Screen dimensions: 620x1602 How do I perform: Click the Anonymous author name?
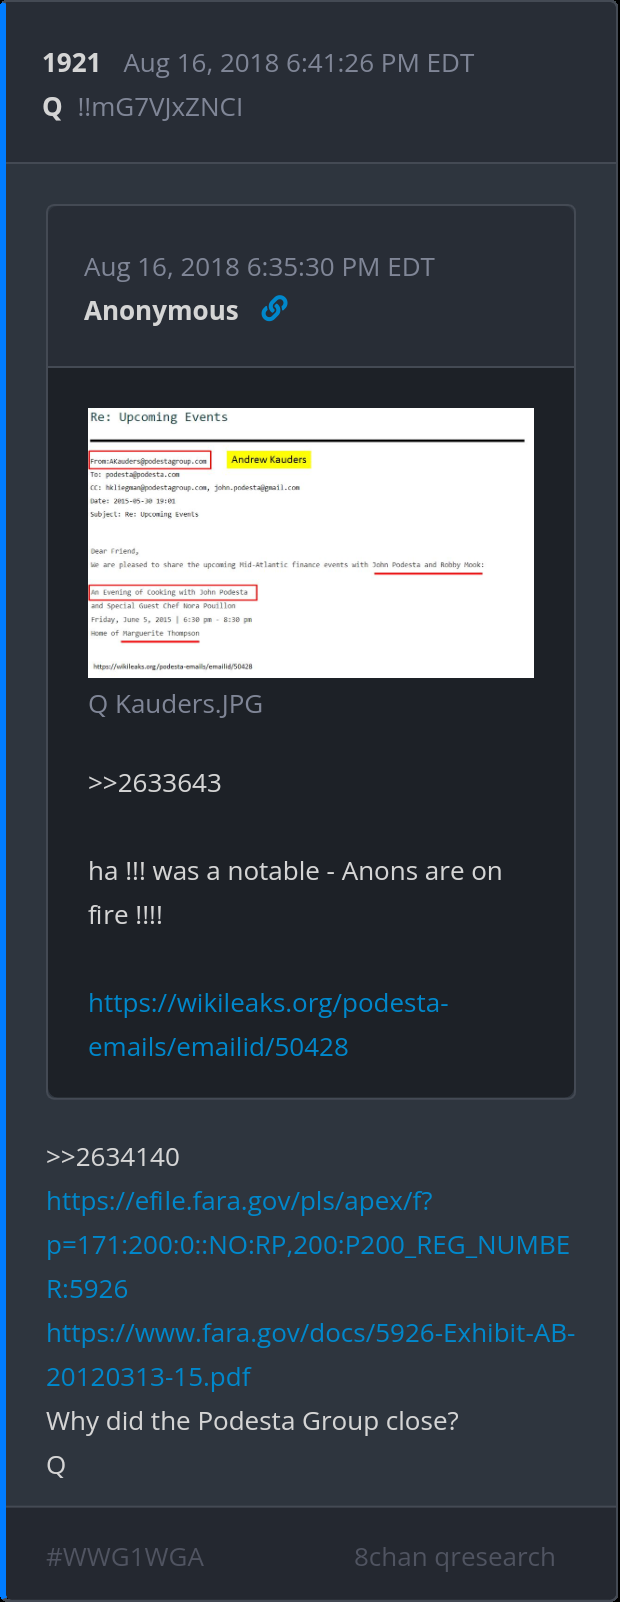click(x=161, y=311)
